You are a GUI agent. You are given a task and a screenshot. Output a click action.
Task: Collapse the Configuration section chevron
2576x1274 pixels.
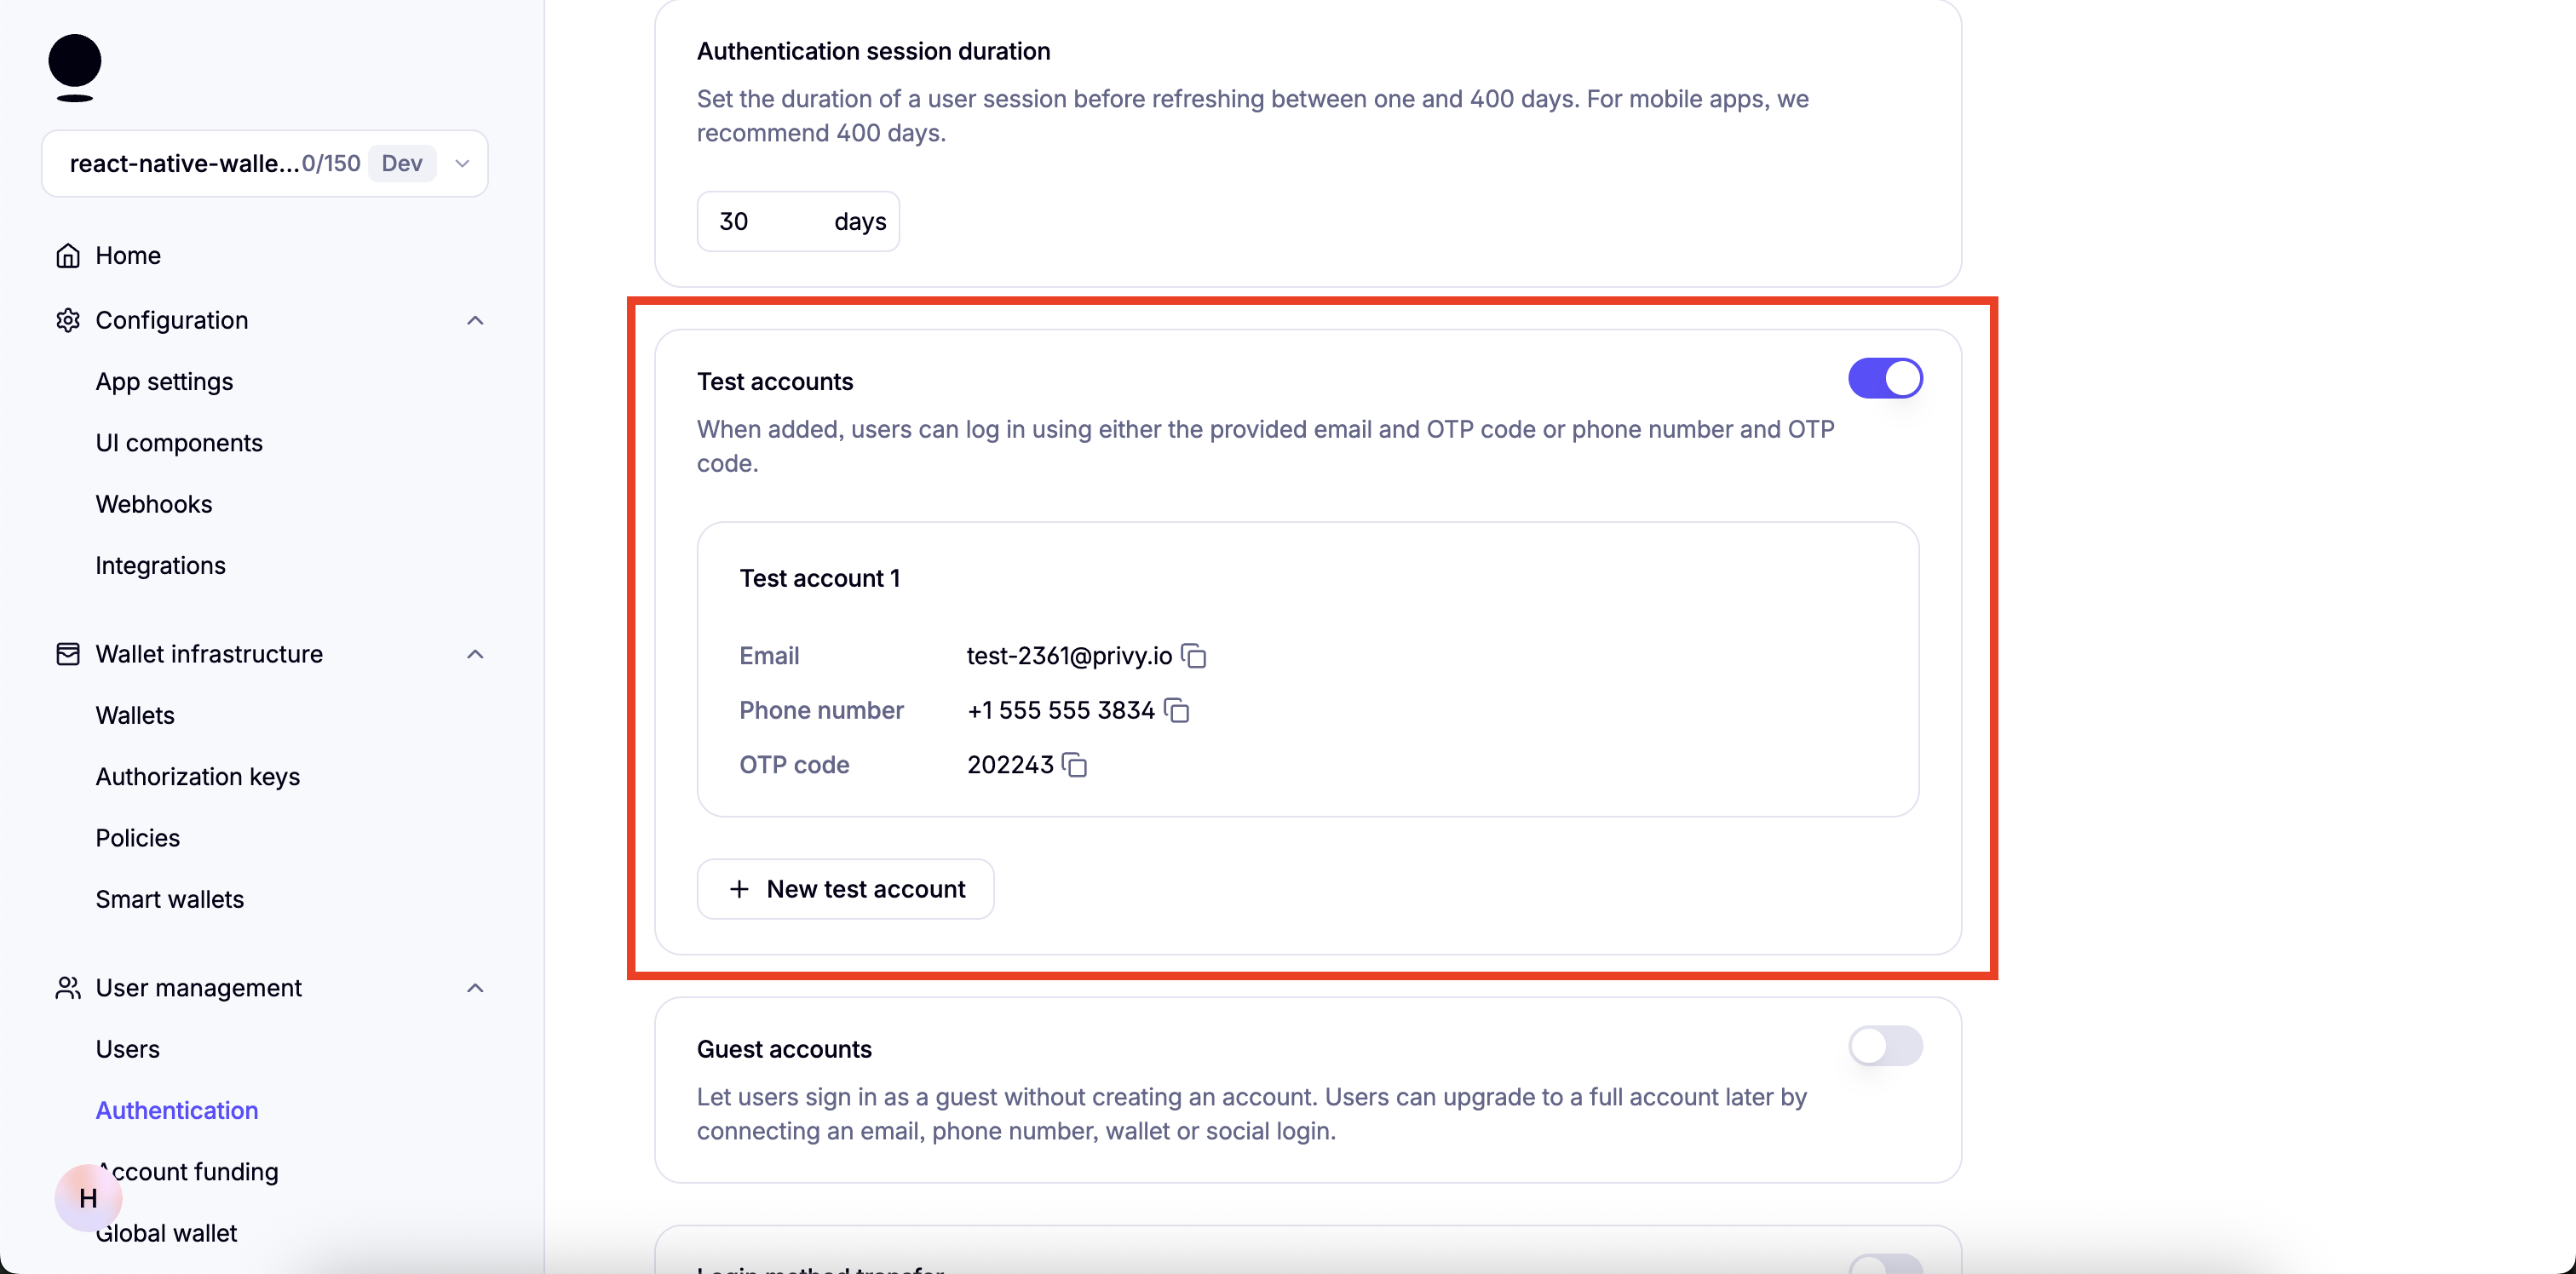[x=475, y=321]
